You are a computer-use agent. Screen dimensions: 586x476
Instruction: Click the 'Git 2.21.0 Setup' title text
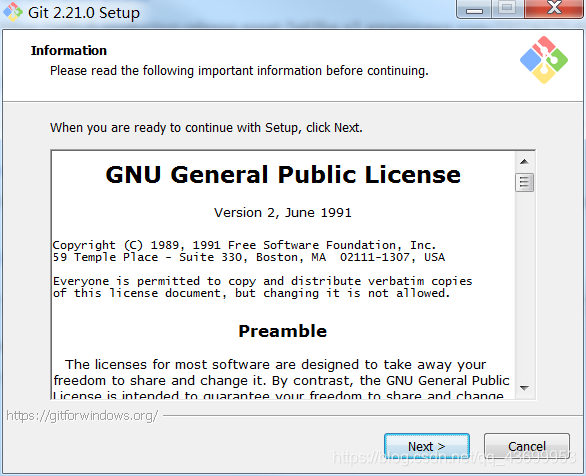tap(84, 13)
